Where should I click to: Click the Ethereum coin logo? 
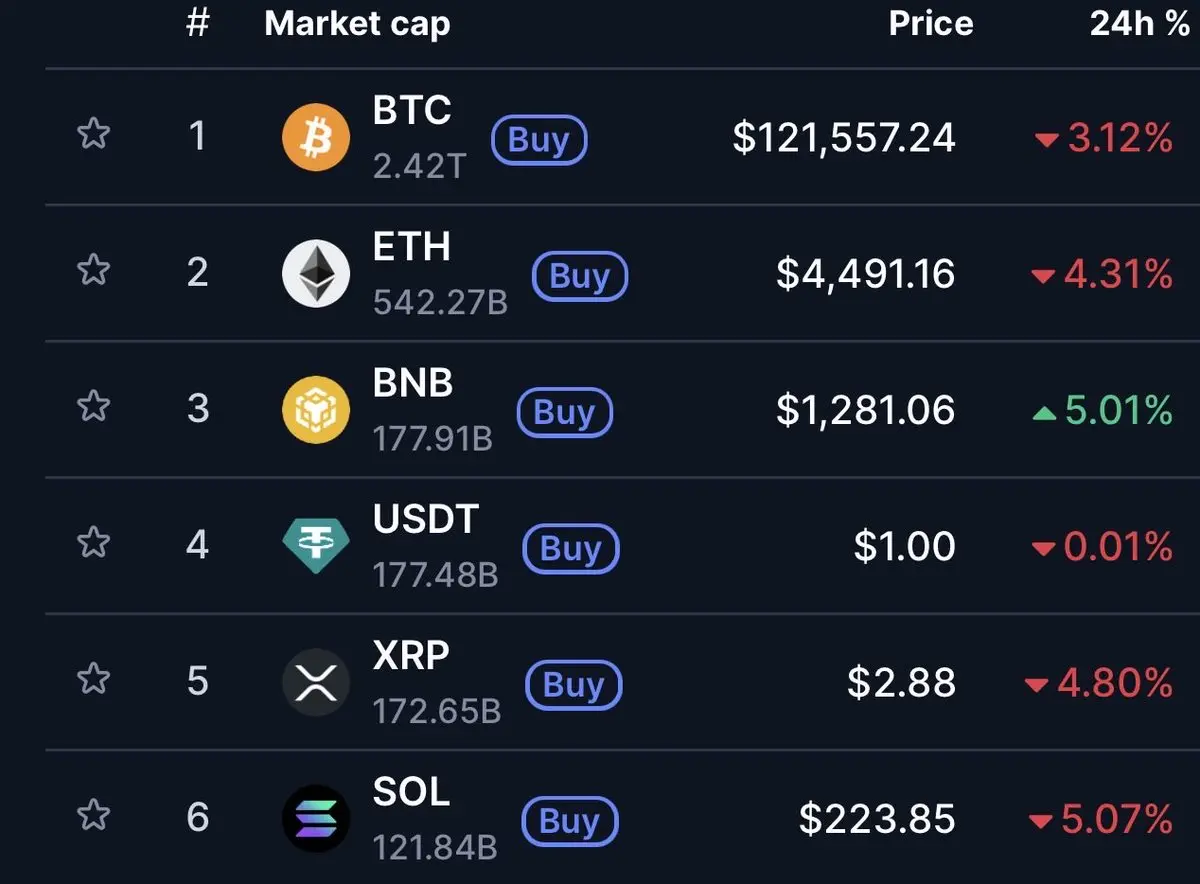point(316,273)
